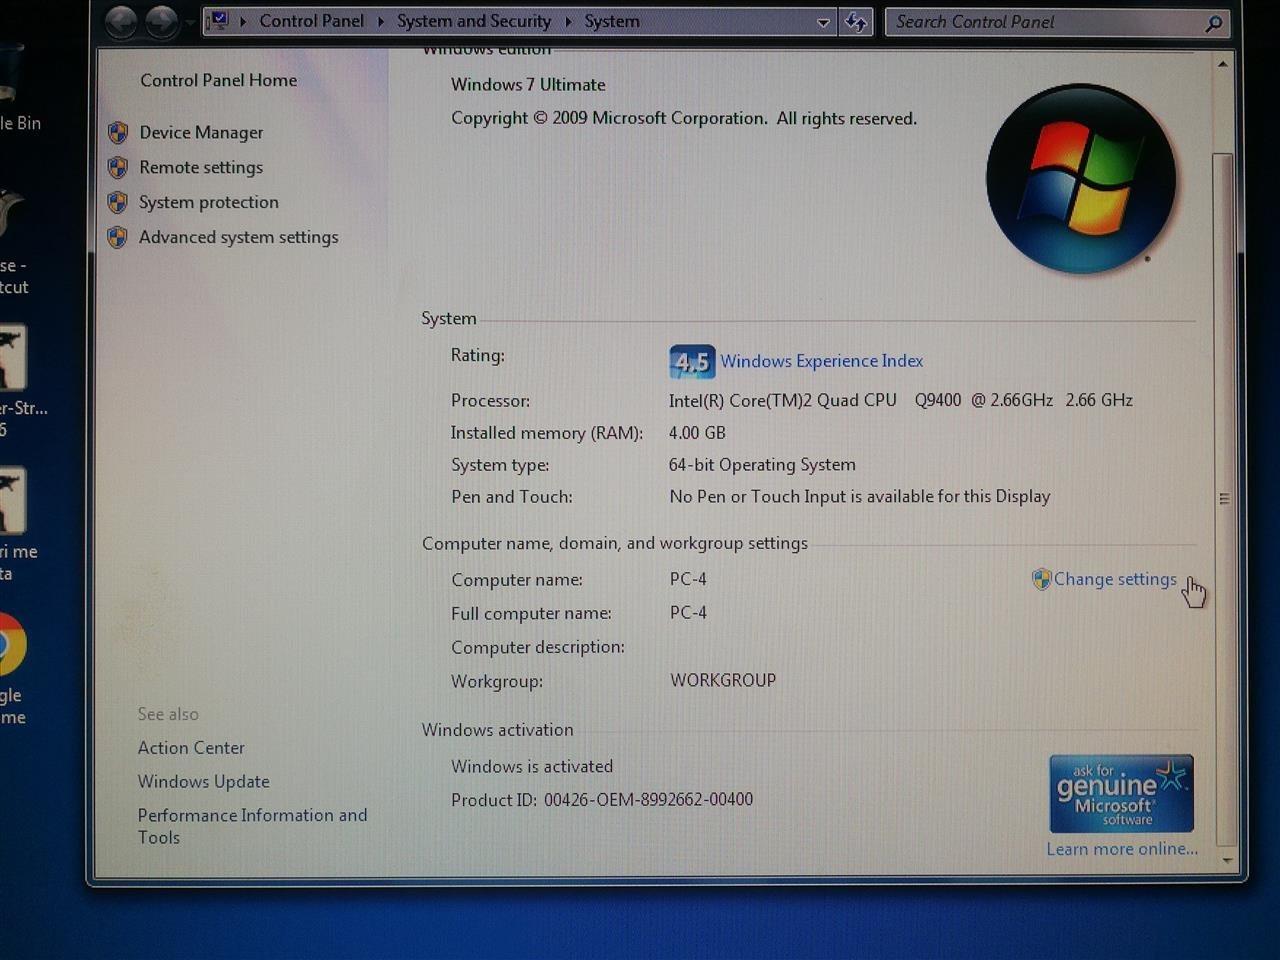Select System and Security in the breadcrumb
1280x960 pixels.
point(474,21)
